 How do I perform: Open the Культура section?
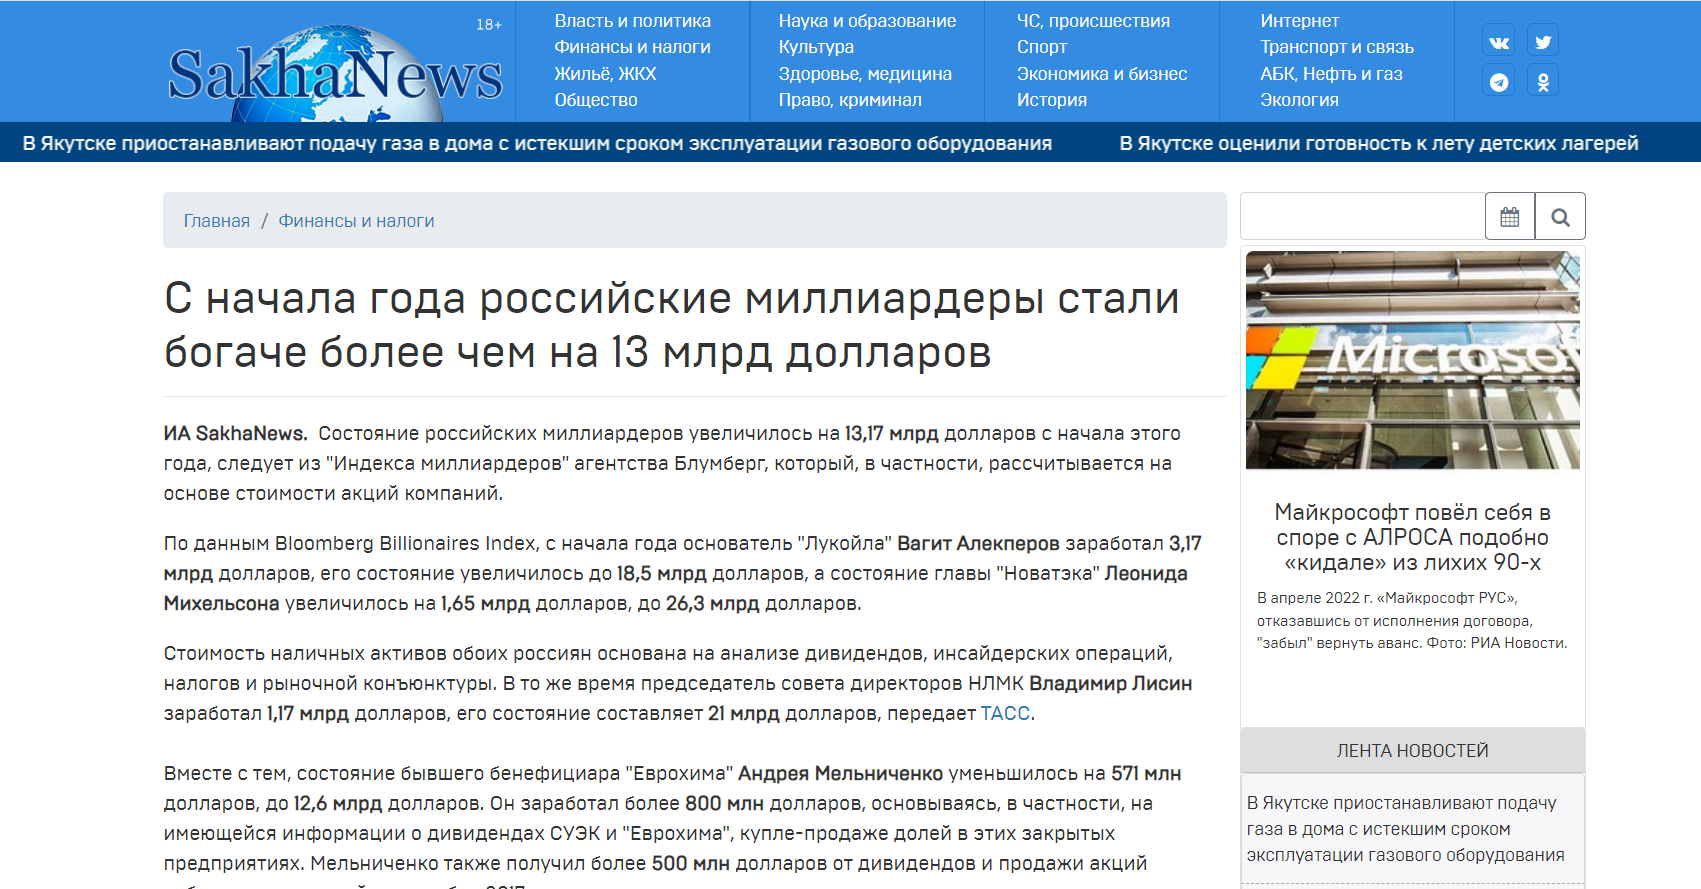point(816,47)
